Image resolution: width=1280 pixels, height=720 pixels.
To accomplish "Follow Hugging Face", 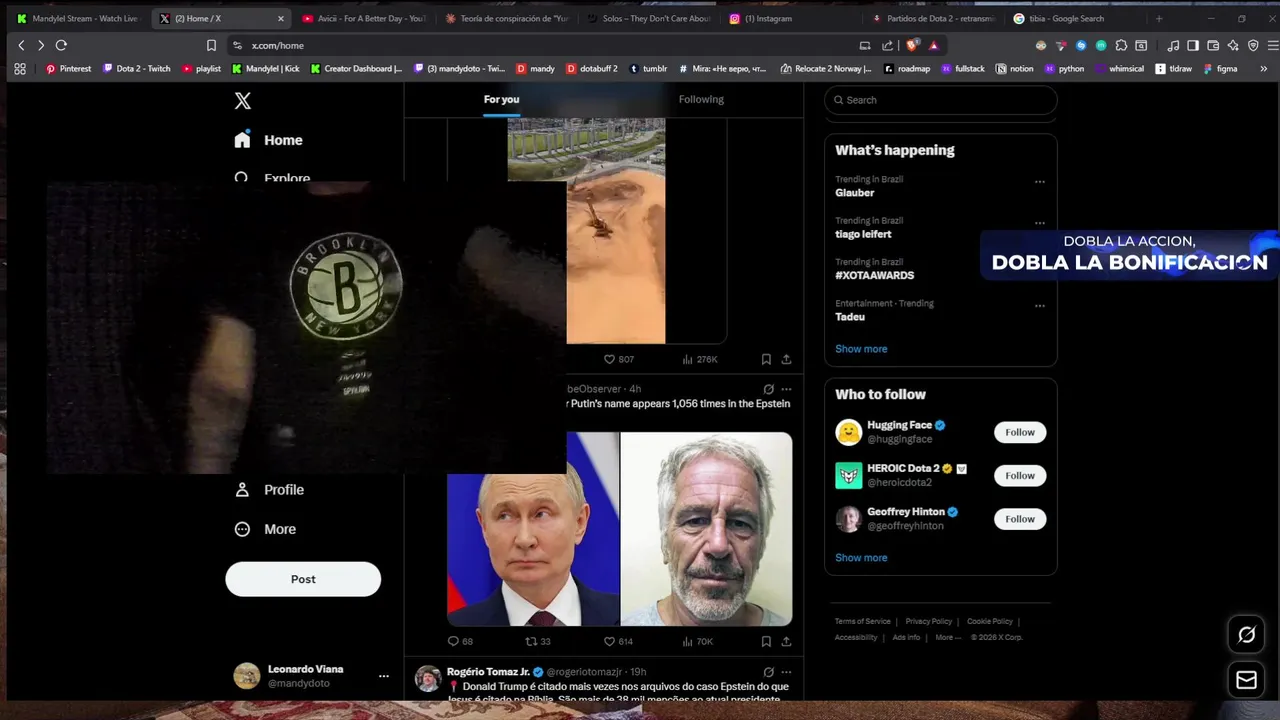I will pyautogui.click(x=1020, y=432).
